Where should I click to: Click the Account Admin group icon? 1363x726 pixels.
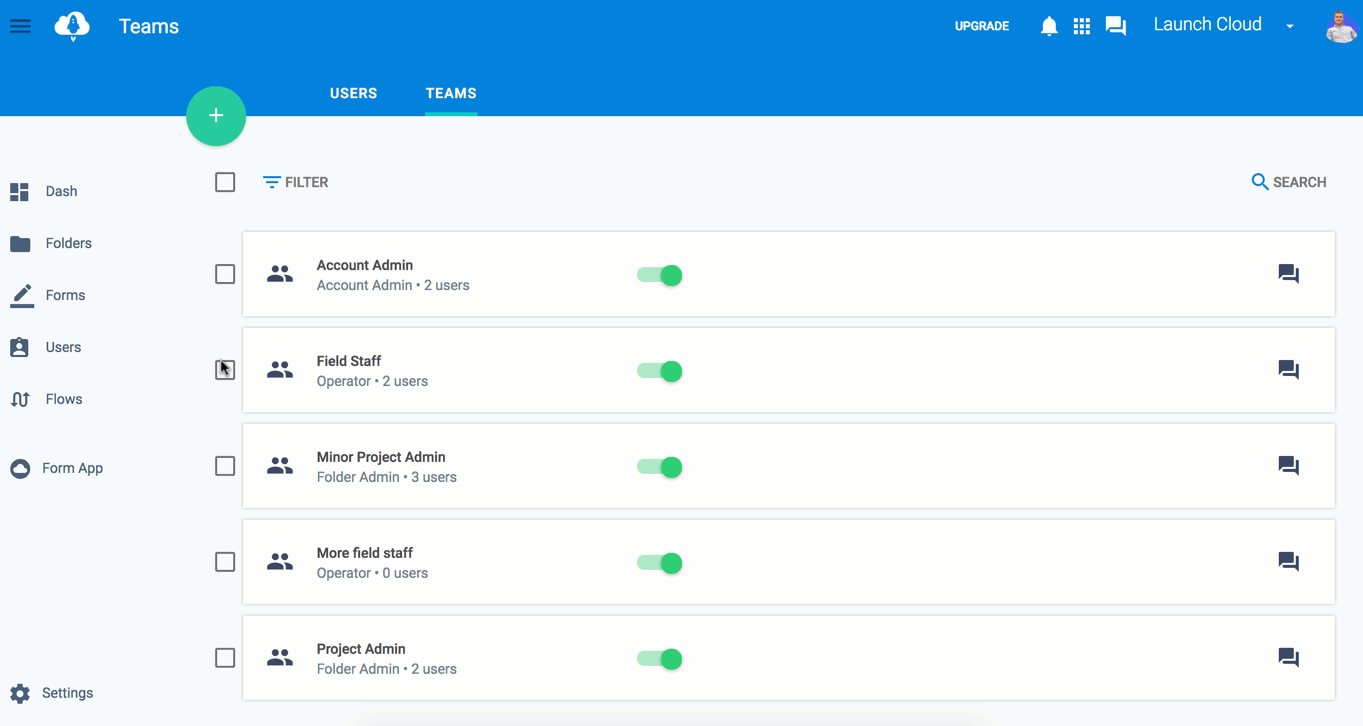tap(280, 274)
